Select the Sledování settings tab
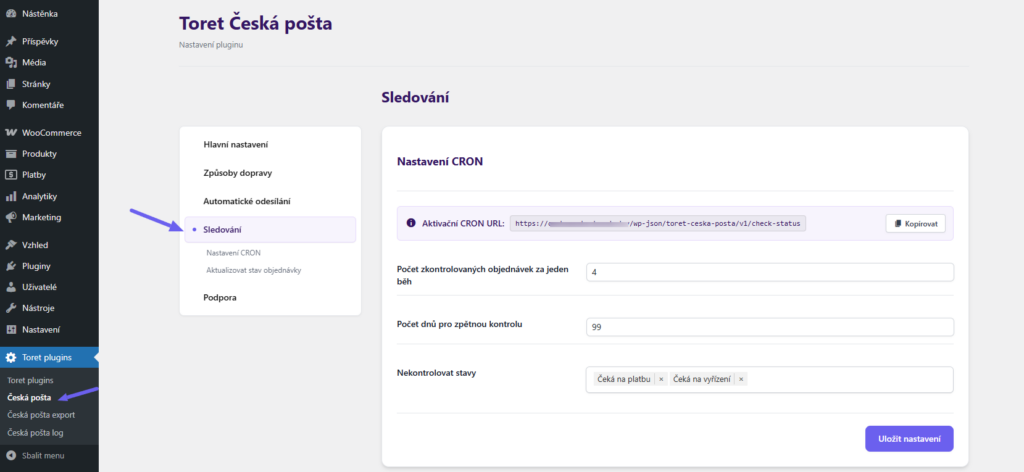1024x472 pixels. point(270,230)
